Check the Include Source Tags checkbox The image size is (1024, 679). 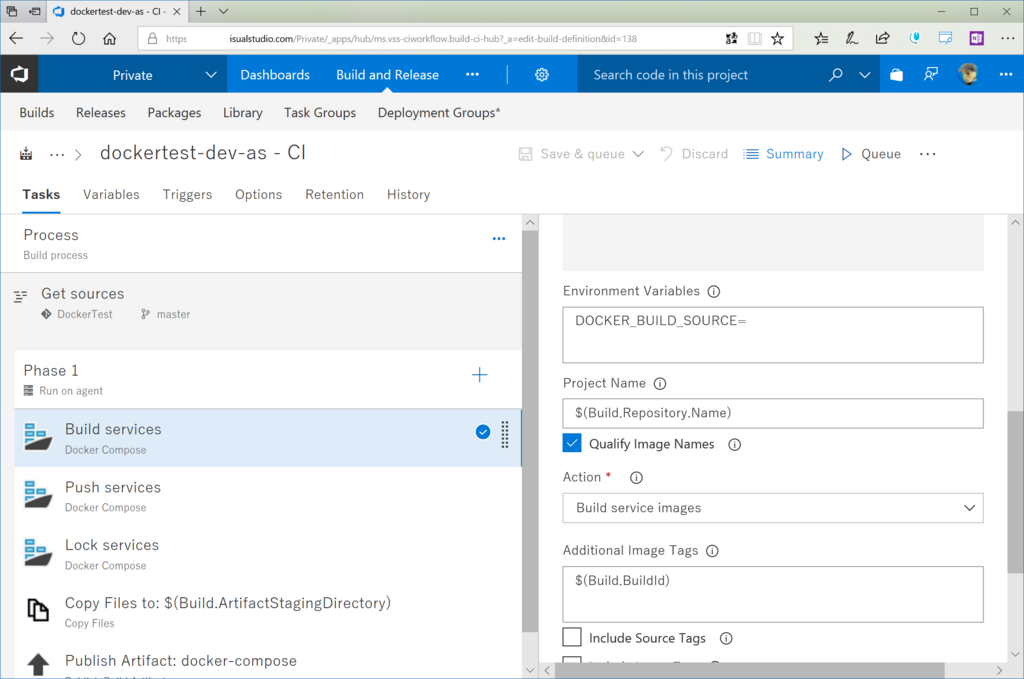[x=571, y=637]
